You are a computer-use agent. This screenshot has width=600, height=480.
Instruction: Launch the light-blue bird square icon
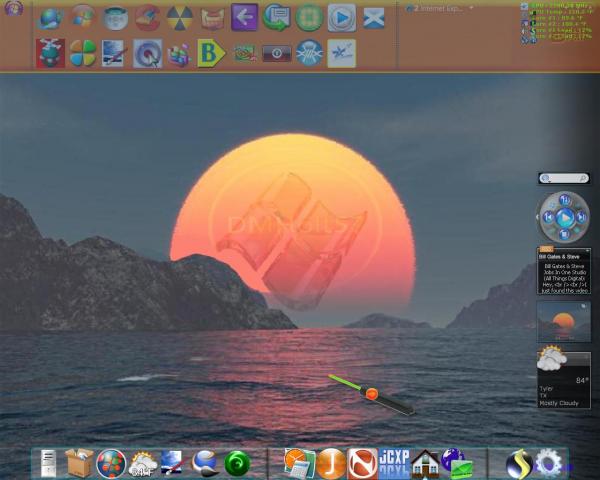click(x=342, y=54)
